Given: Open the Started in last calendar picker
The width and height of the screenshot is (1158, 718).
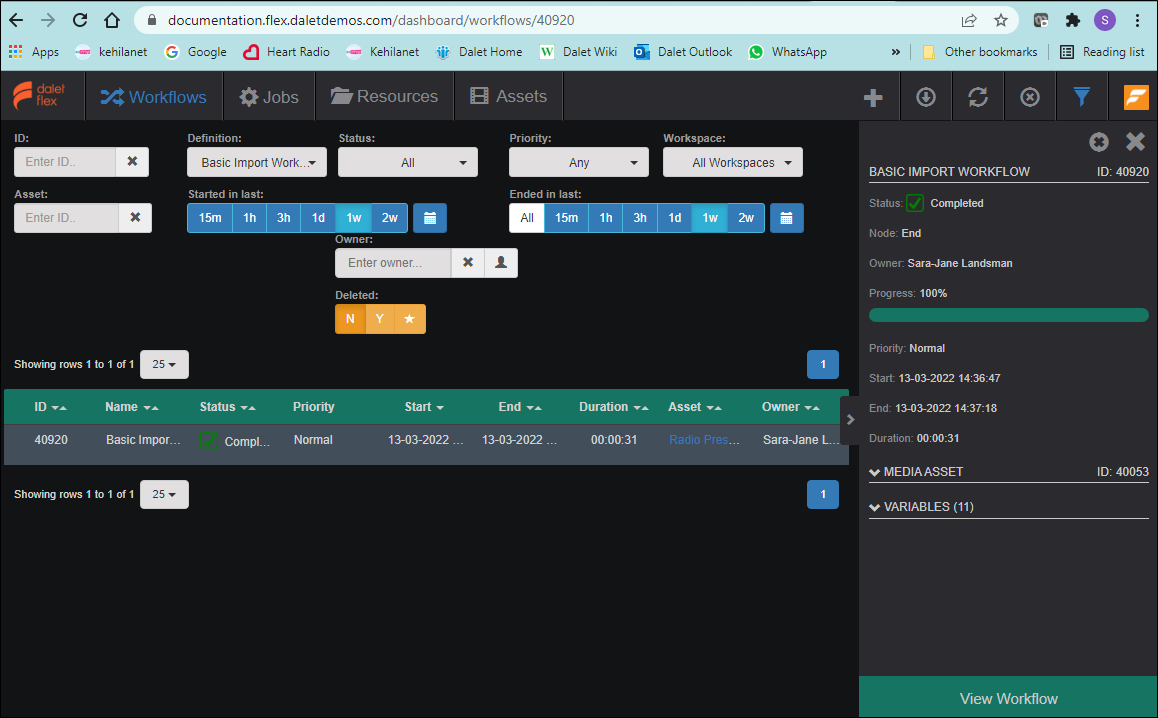Looking at the screenshot, I should tap(430, 218).
